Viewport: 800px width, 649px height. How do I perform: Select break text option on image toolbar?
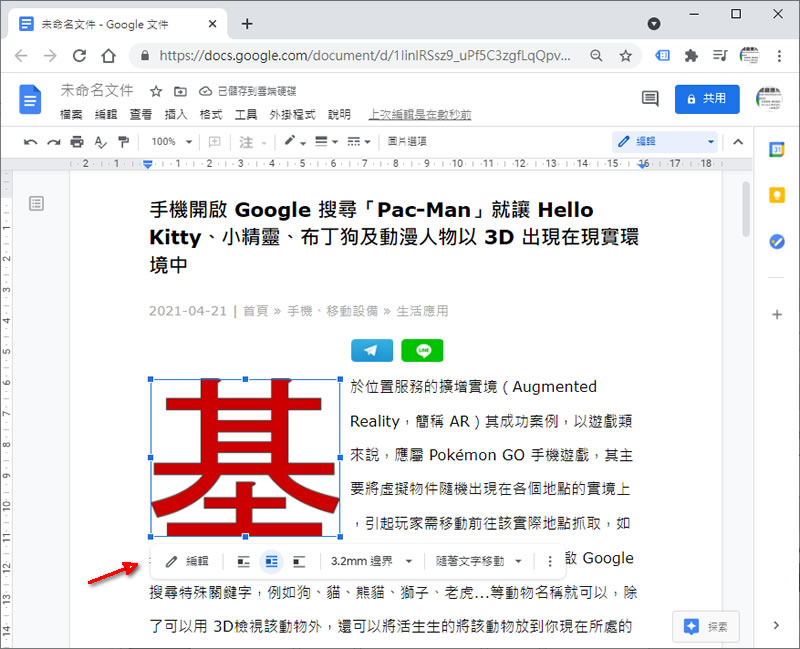pos(299,562)
